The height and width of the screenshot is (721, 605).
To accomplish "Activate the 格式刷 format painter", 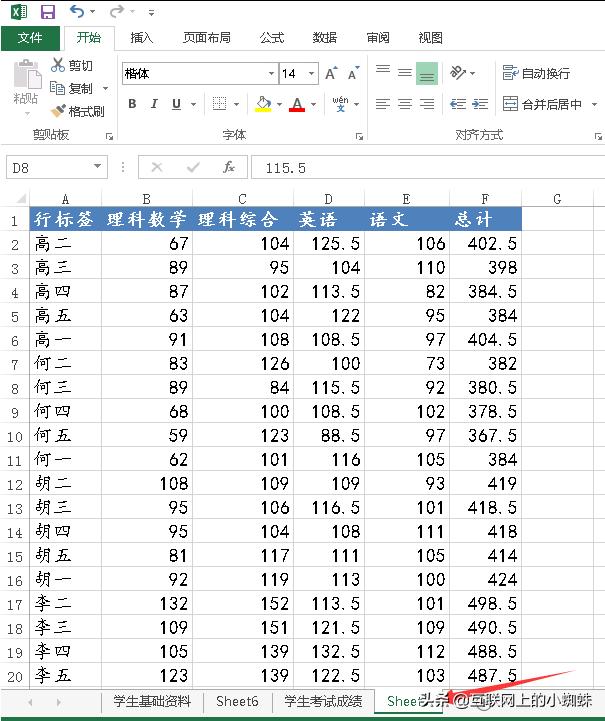I will [77, 111].
